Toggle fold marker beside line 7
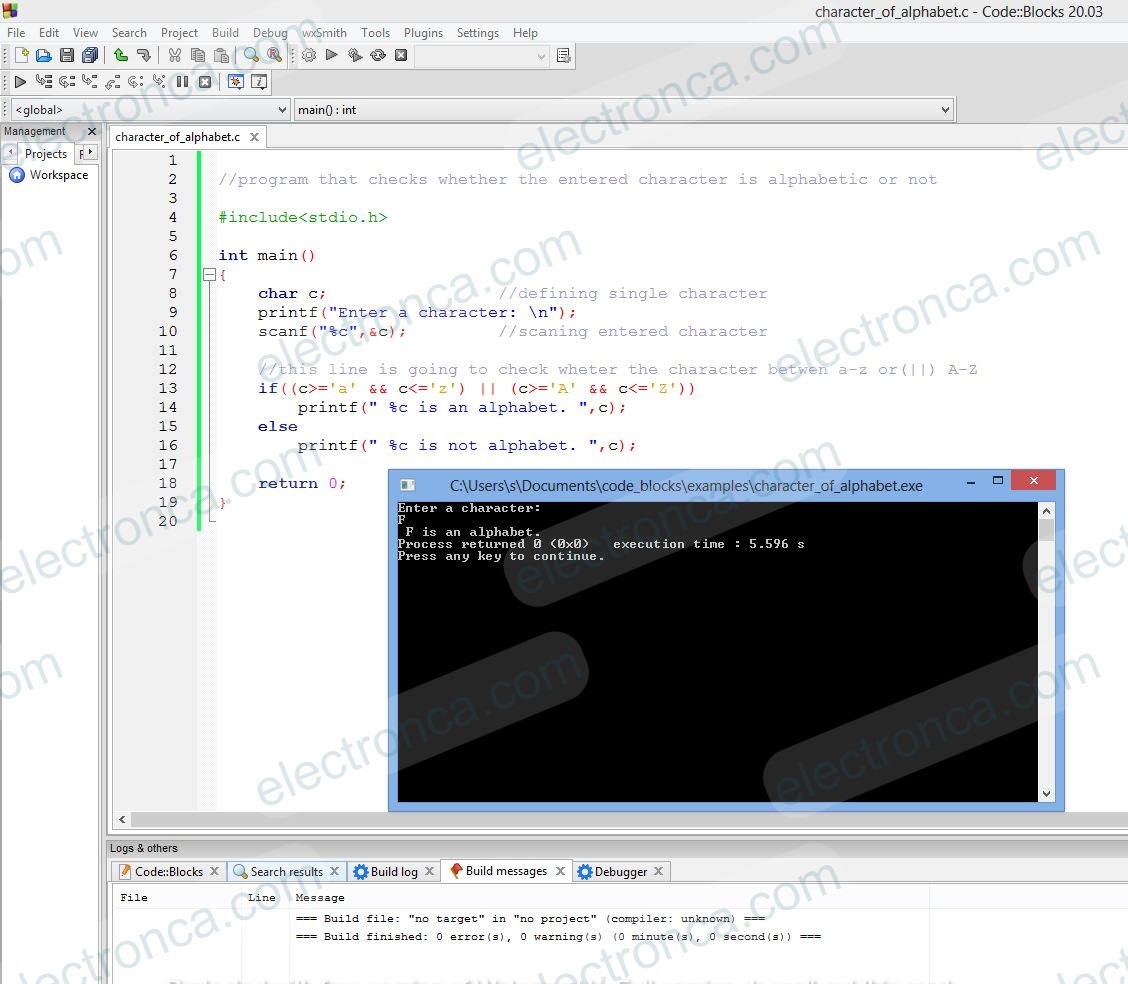Image resolution: width=1128 pixels, height=984 pixels. 209,275
